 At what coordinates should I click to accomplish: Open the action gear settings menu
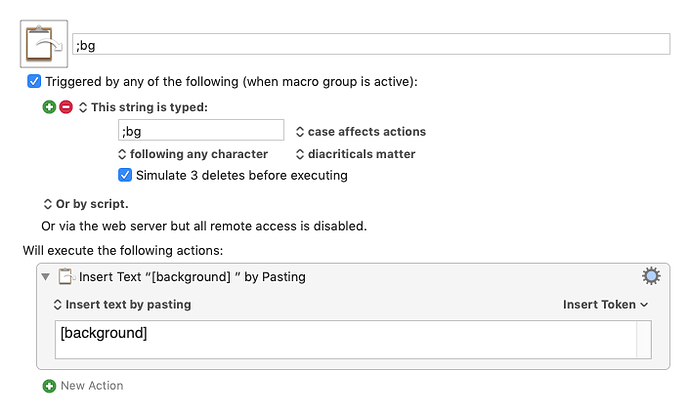(651, 276)
